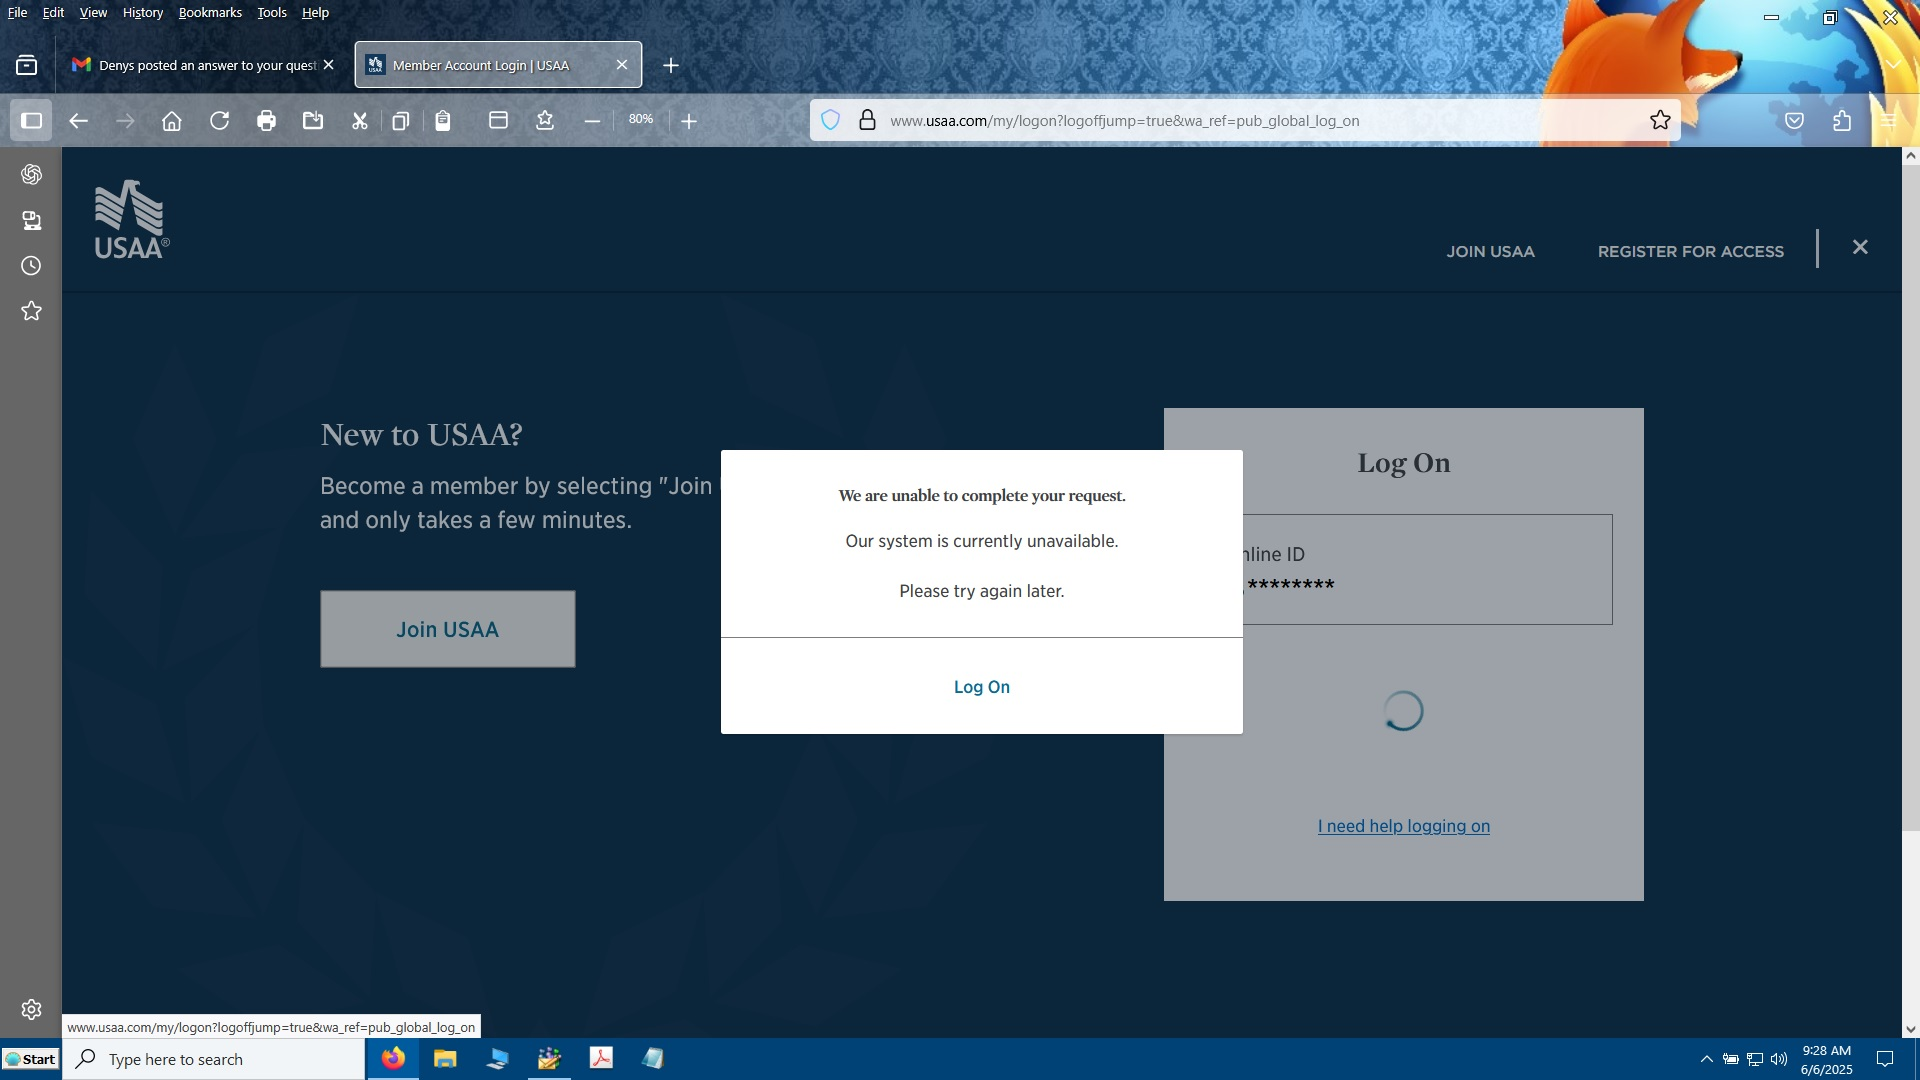Click the Join USAA button
The image size is (1920, 1080).
coord(447,629)
